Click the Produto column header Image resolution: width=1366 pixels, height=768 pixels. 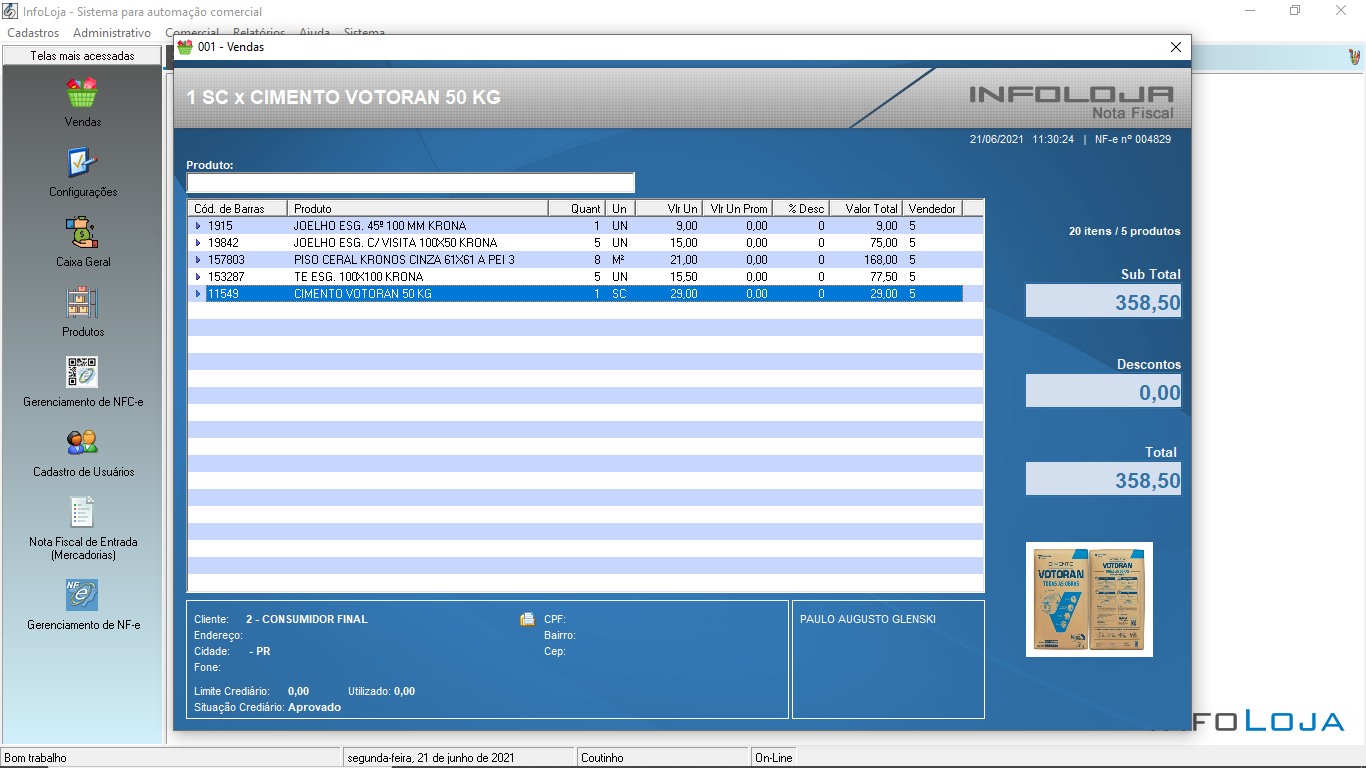[418, 208]
